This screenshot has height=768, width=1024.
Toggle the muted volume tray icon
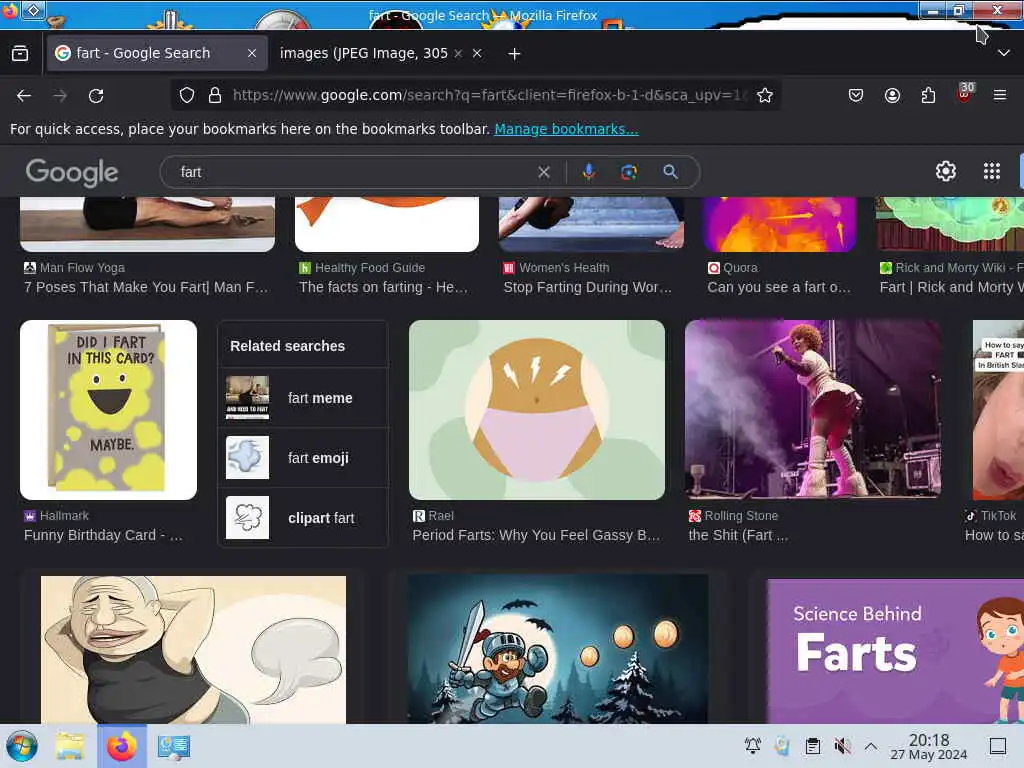pyautogui.click(x=842, y=746)
